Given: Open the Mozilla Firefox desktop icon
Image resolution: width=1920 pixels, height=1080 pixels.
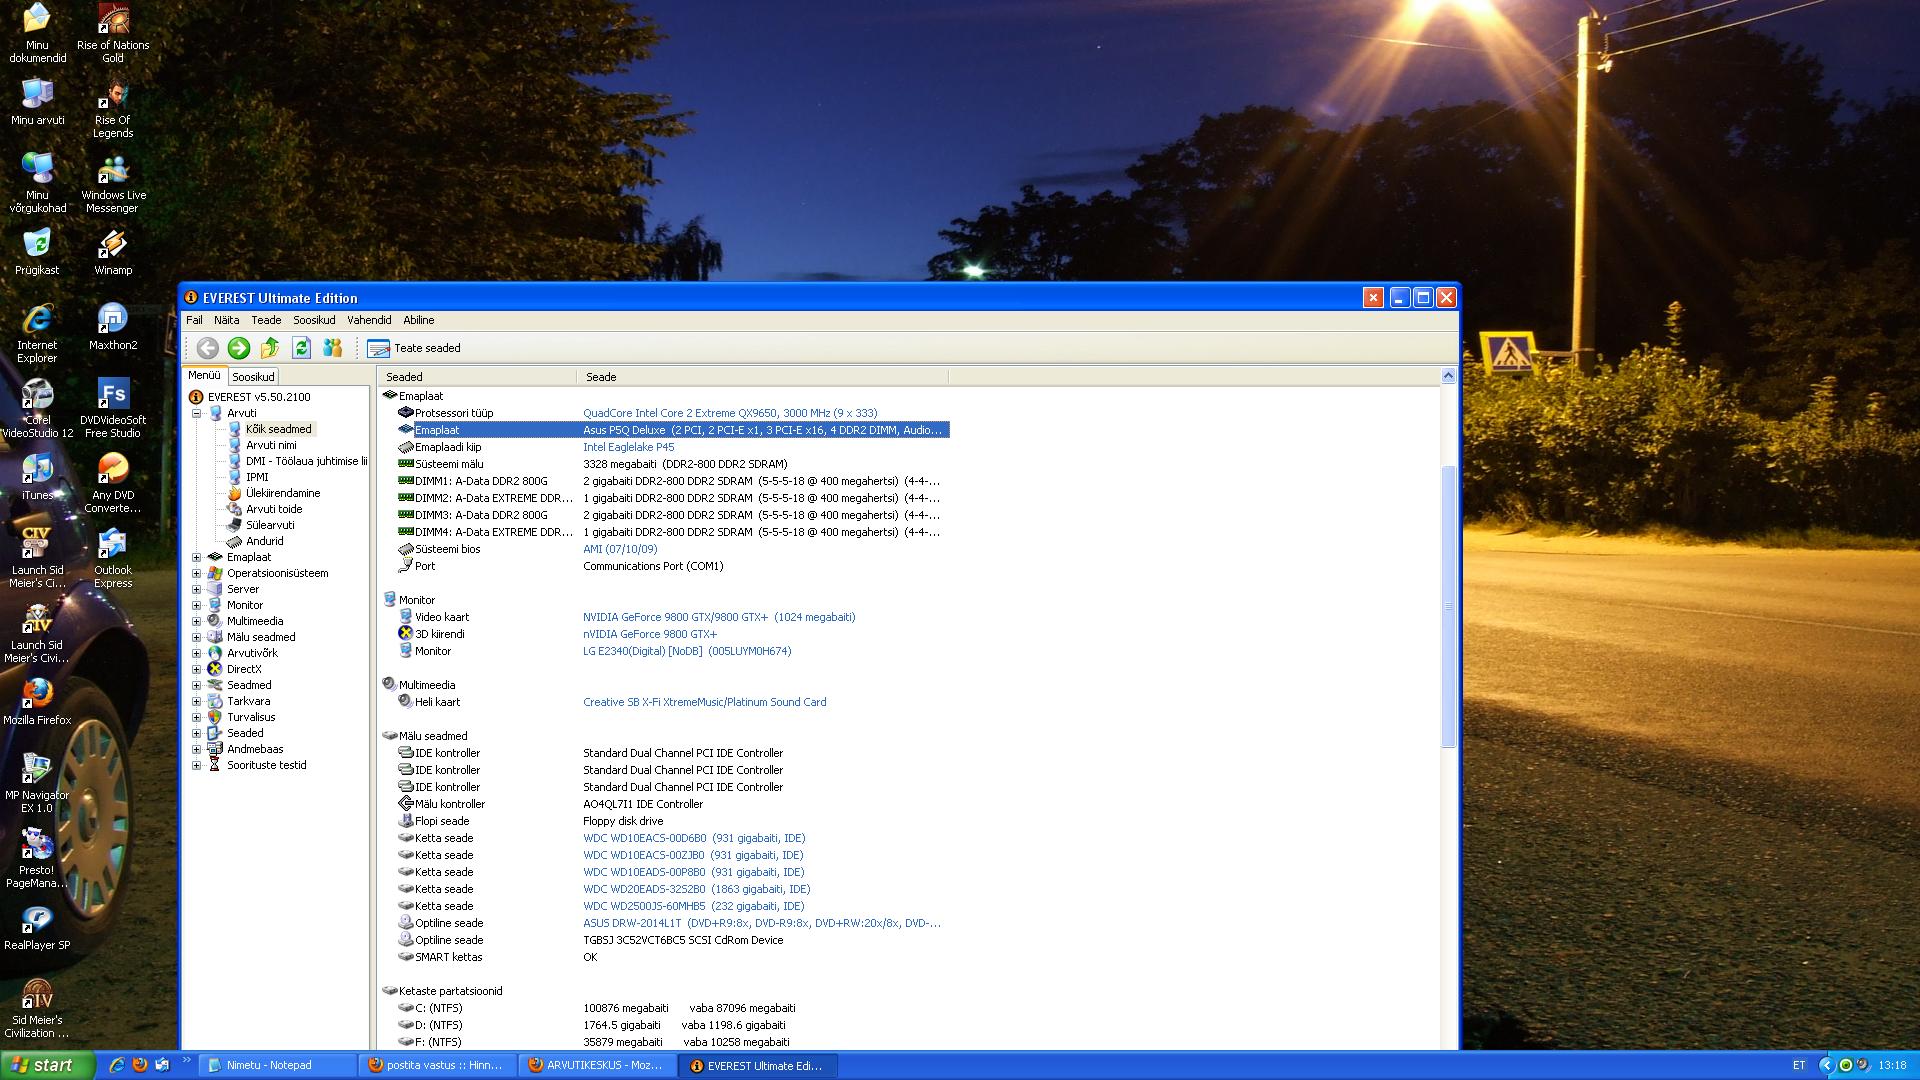Looking at the screenshot, I should pos(37,701).
